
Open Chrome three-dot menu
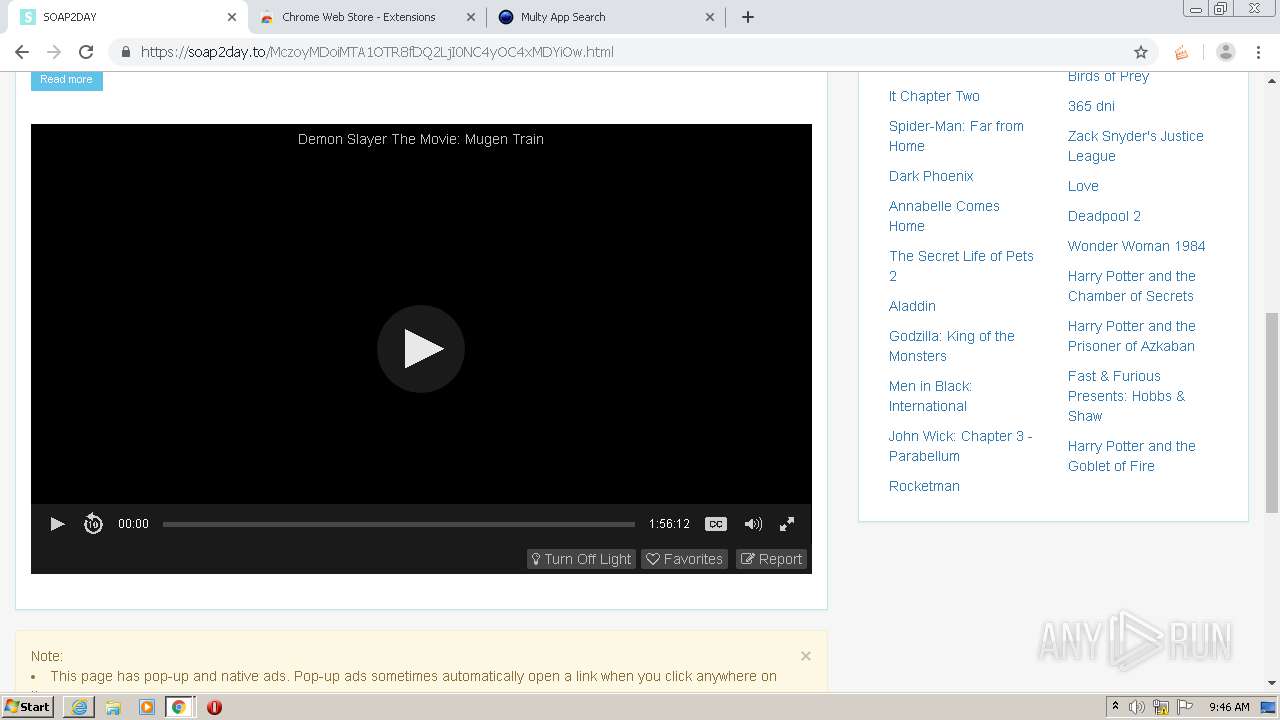click(x=1259, y=52)
